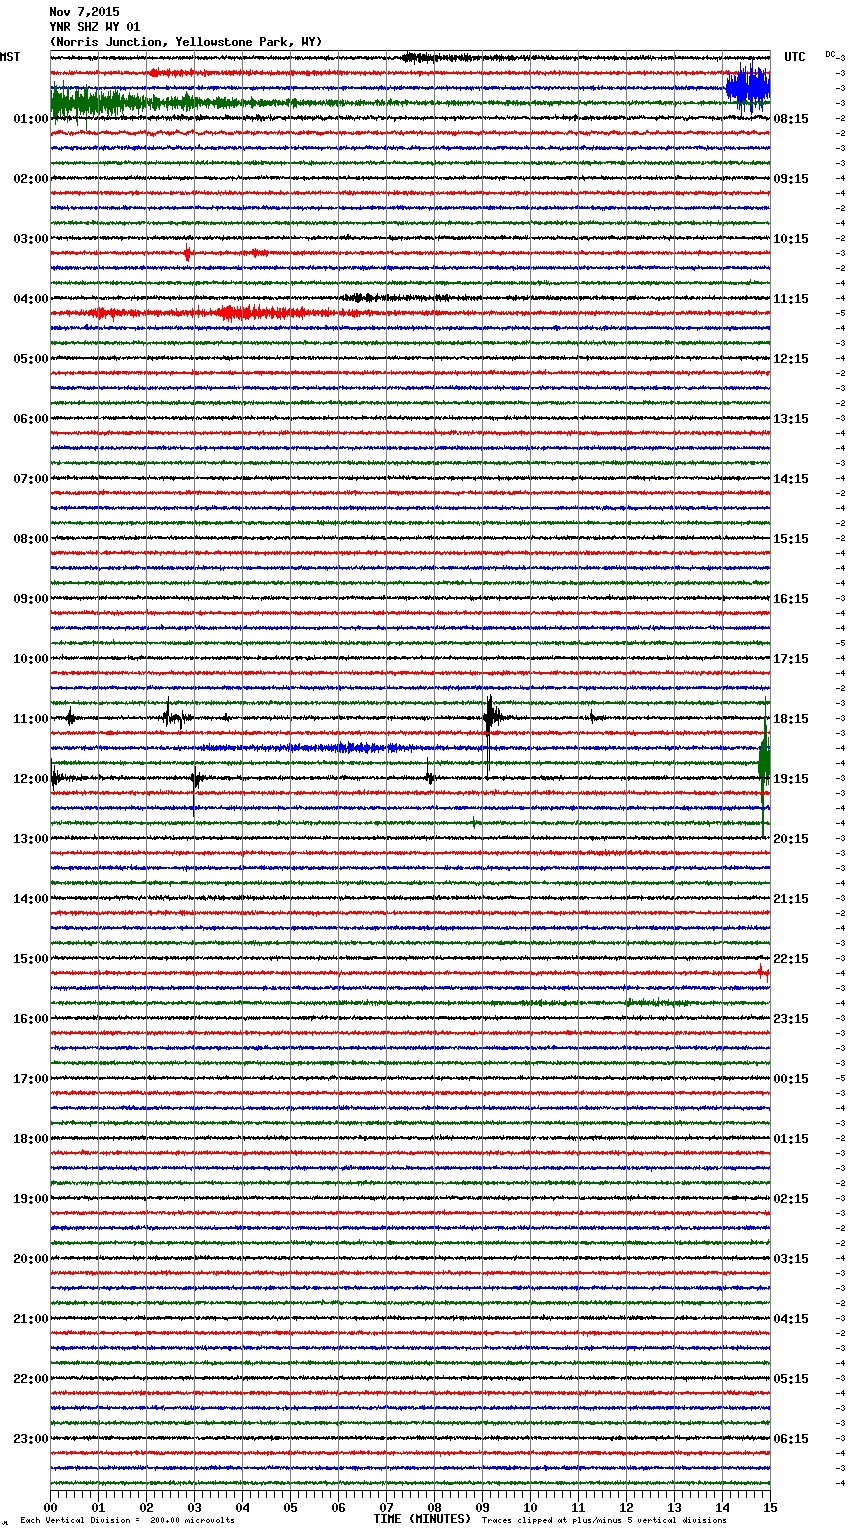This screenshot has width=850, height=1534.
Task: Click the TIME (MINUTES) axis title
Action: (x=422, y=1519)
